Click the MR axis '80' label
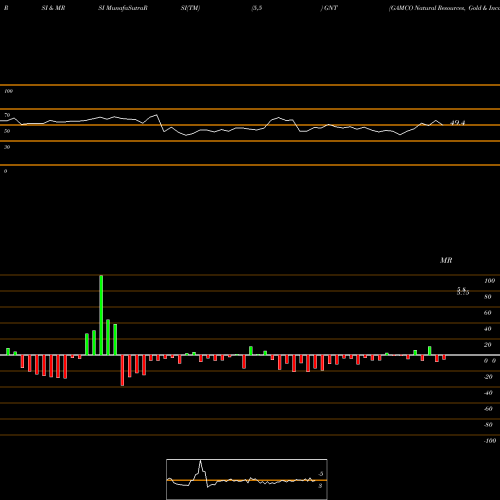Viewport: 500px width, 500px height. point(488,297)
